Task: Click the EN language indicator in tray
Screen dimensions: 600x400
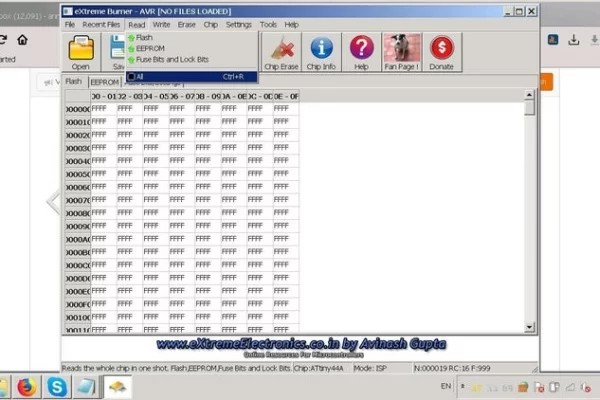Action: tap(446, 386)
